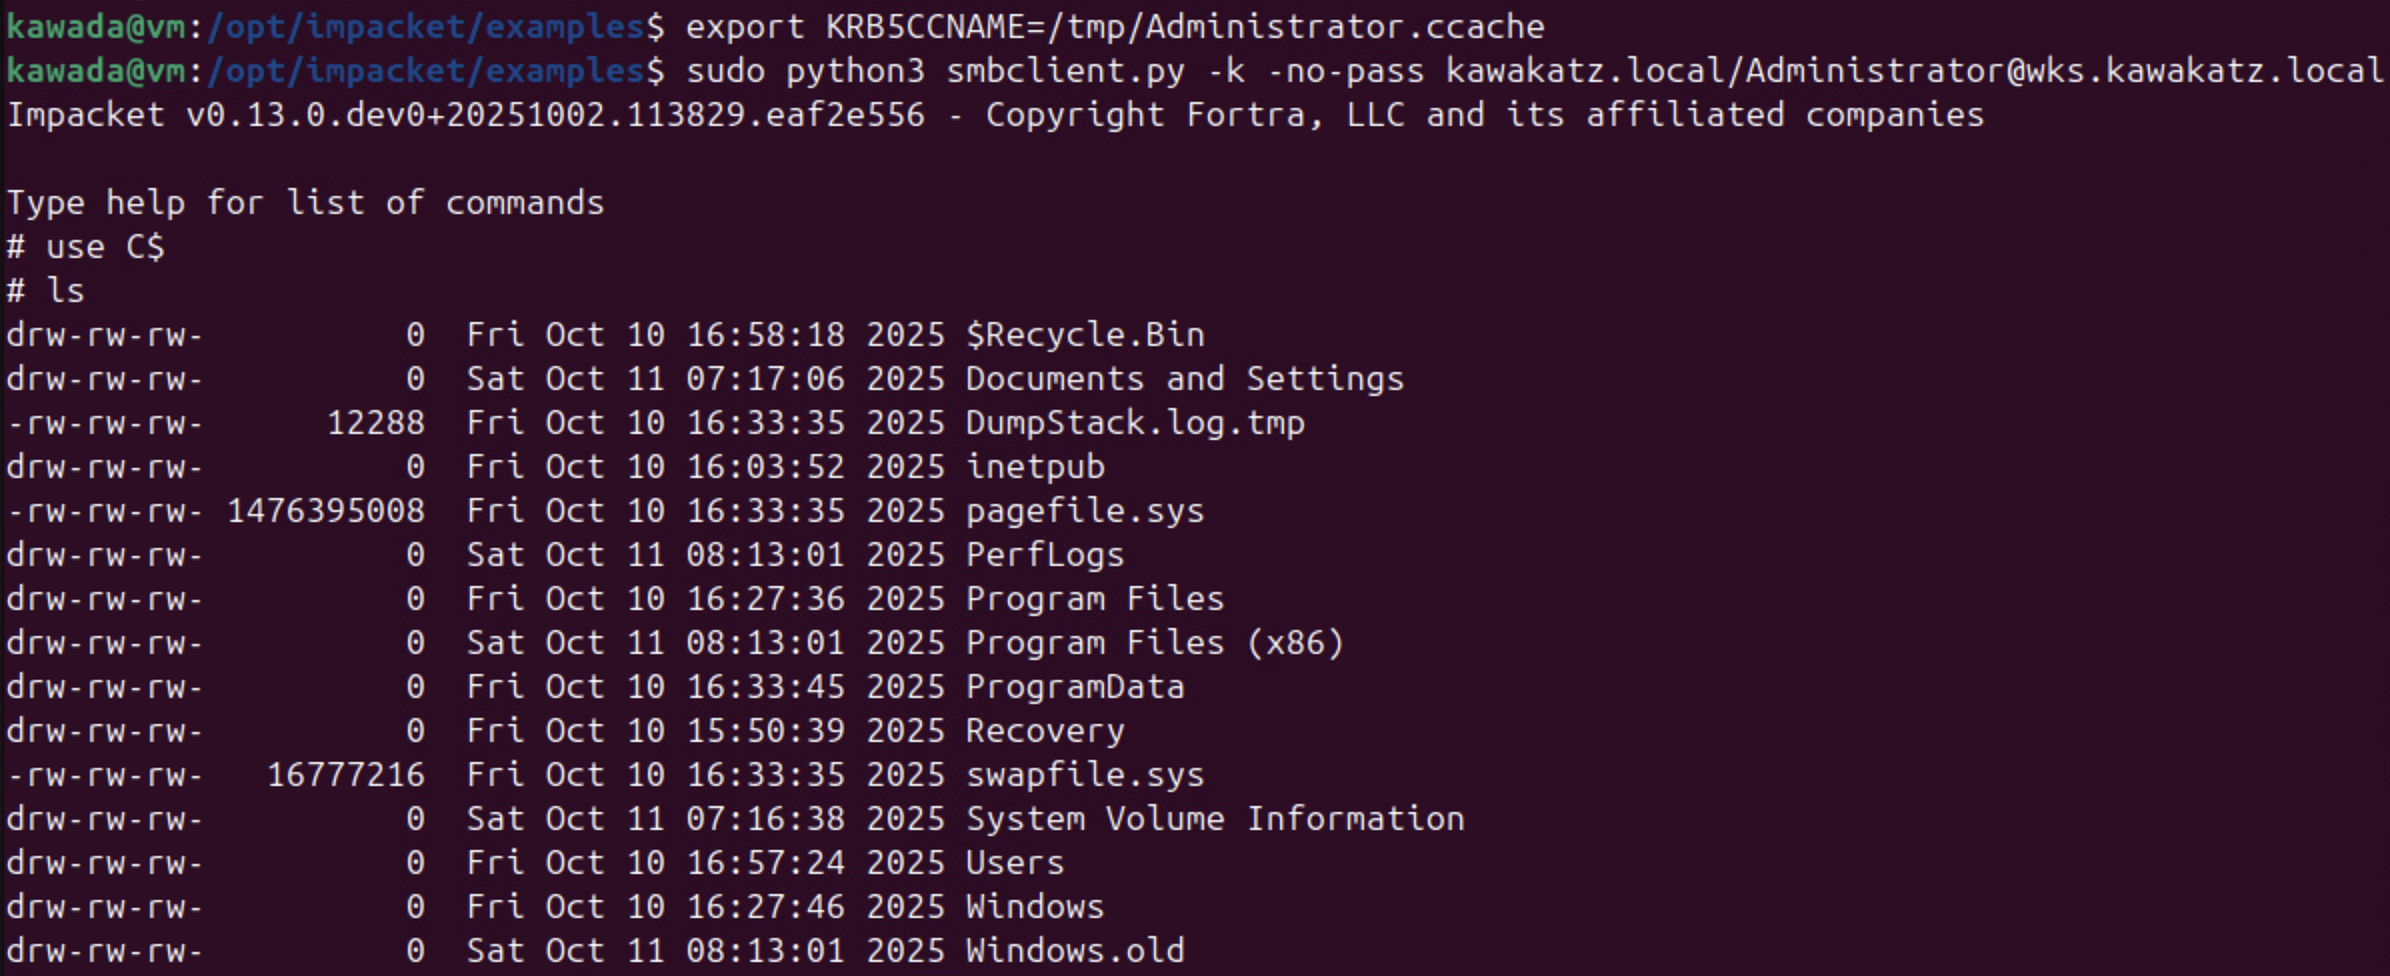
Task: Click the 'ls' command at the prompt
Action: coord(66,291)
